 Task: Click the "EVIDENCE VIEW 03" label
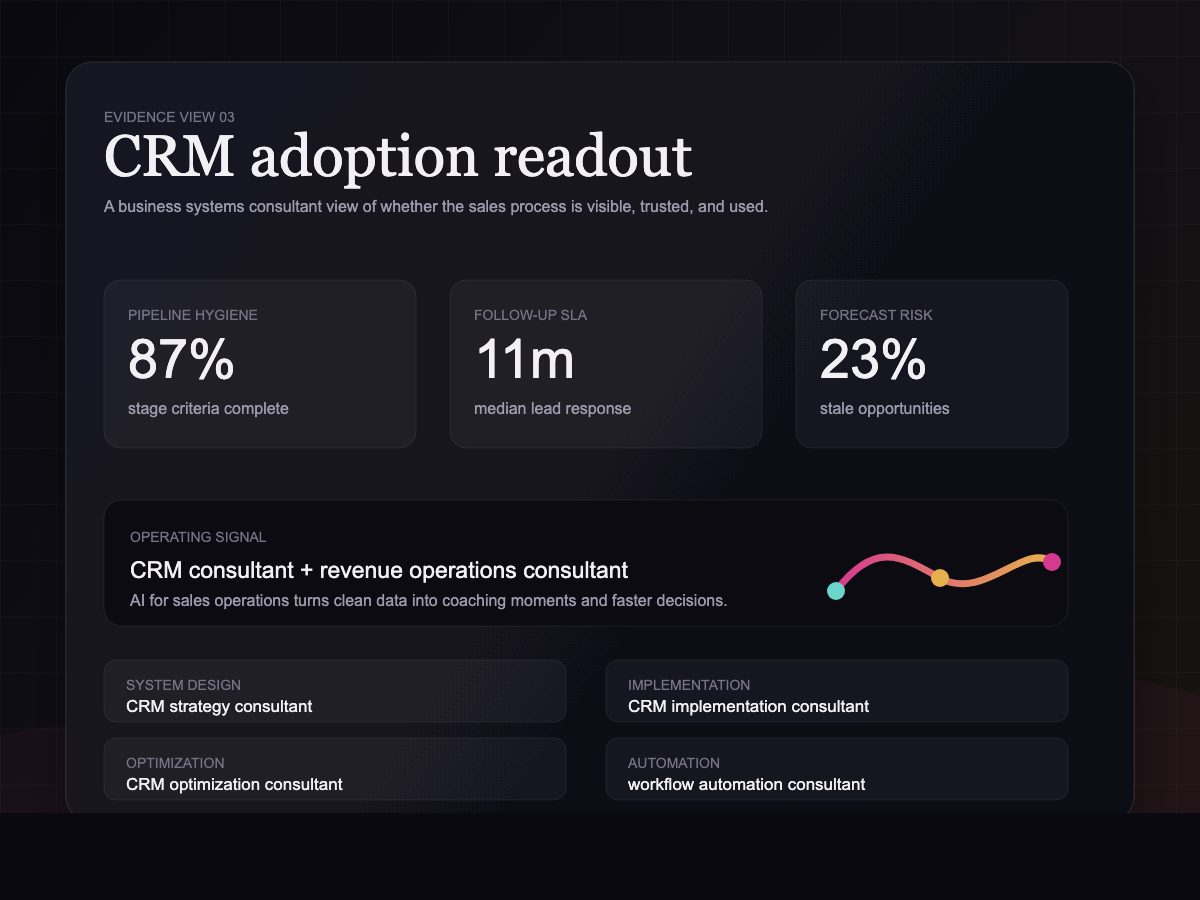169,117
